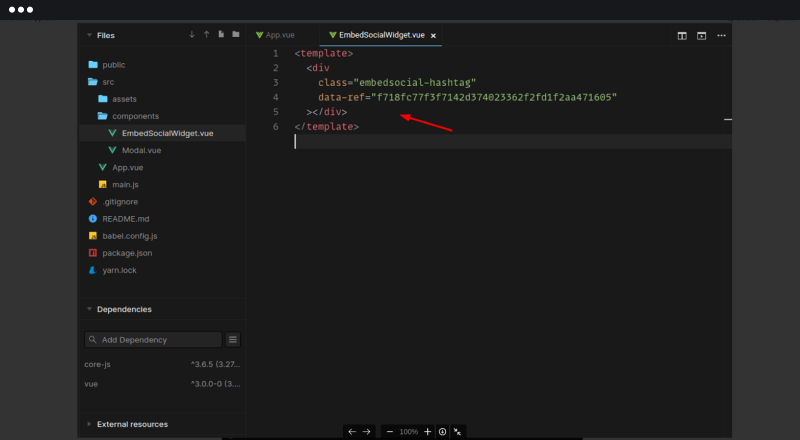Viewport: 800px width, 440px height.
Task: Go forward with the right arrow button
Action: (366, 432)
